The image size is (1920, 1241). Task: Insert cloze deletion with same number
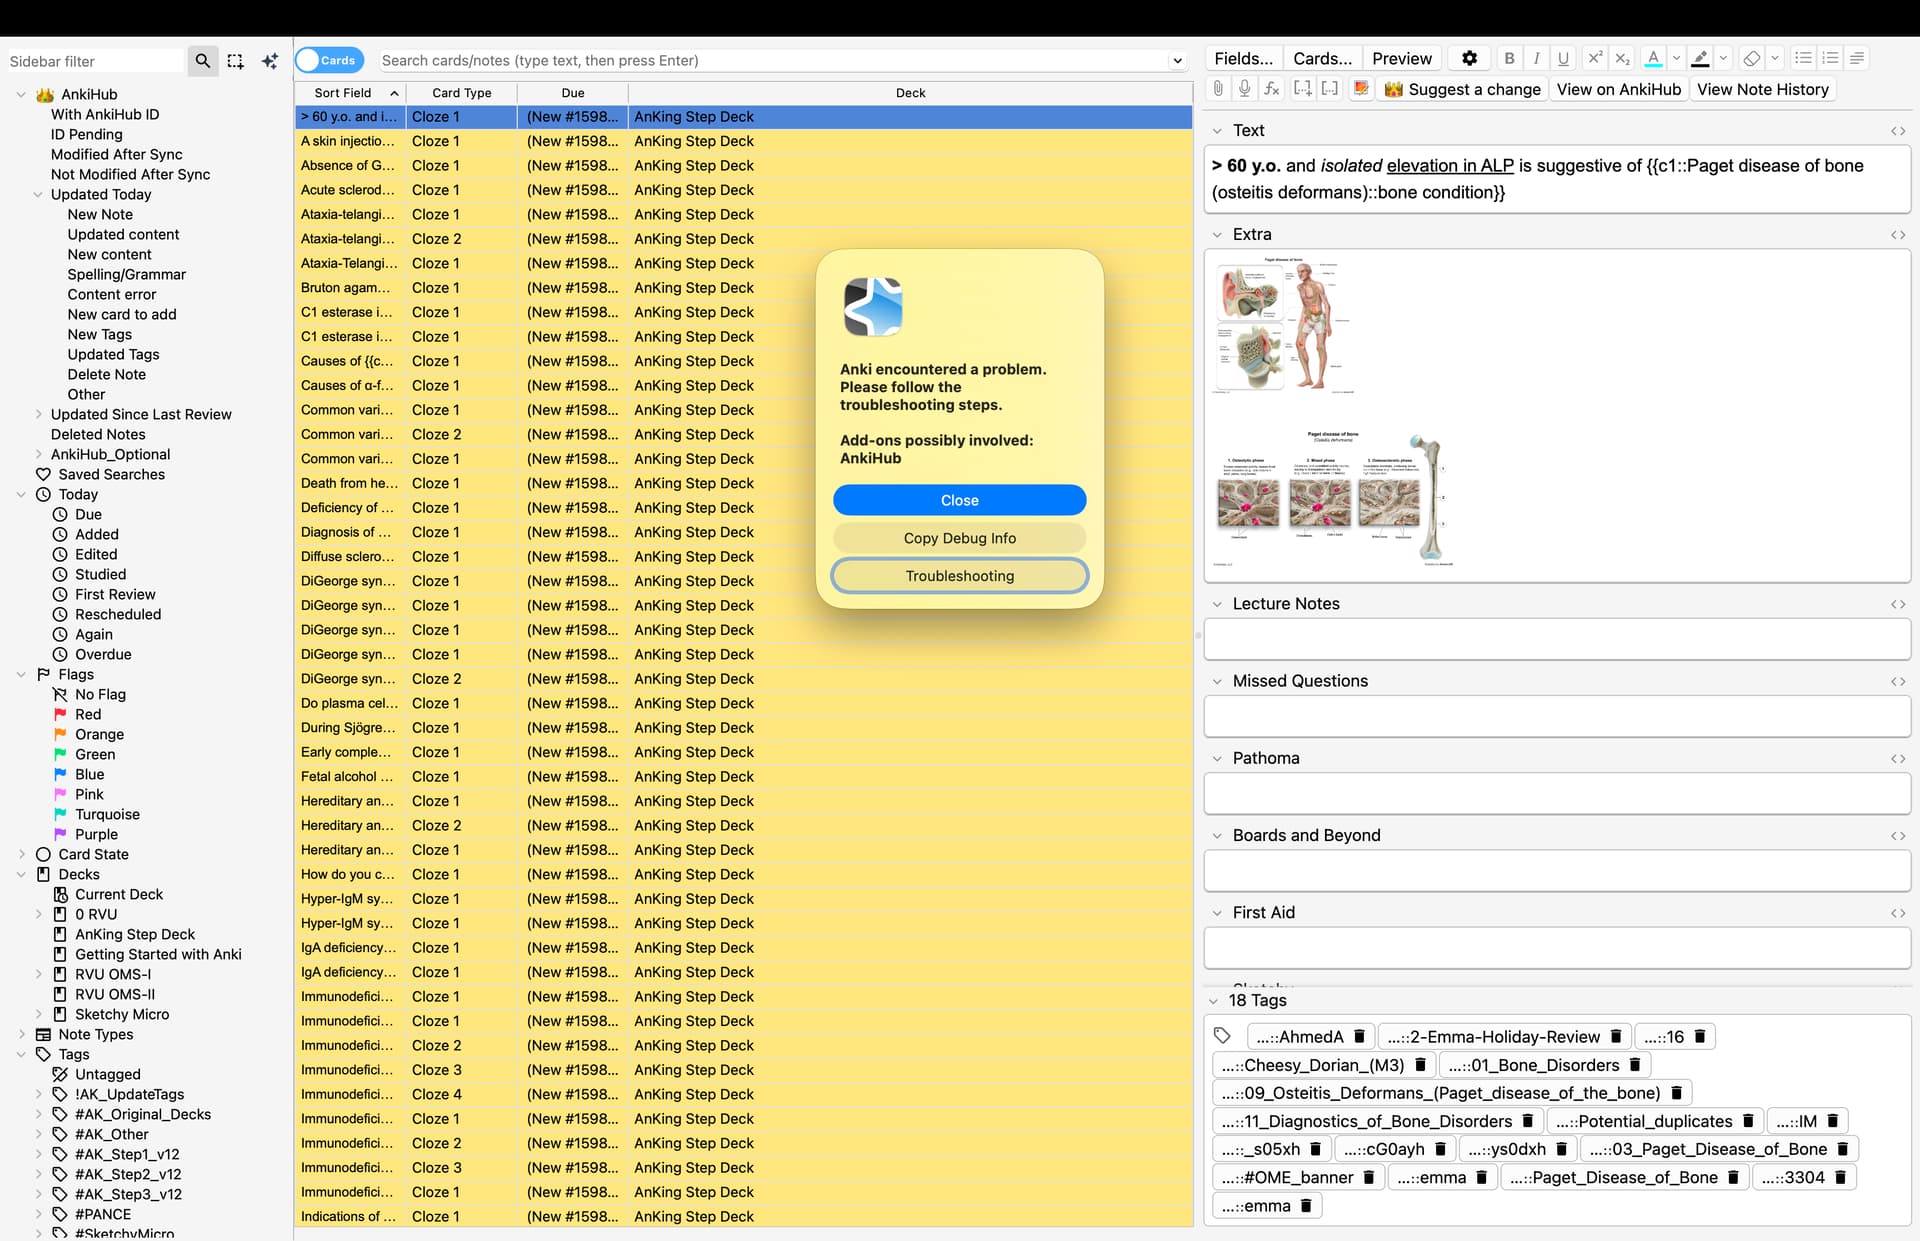(x=1330, y=89)
